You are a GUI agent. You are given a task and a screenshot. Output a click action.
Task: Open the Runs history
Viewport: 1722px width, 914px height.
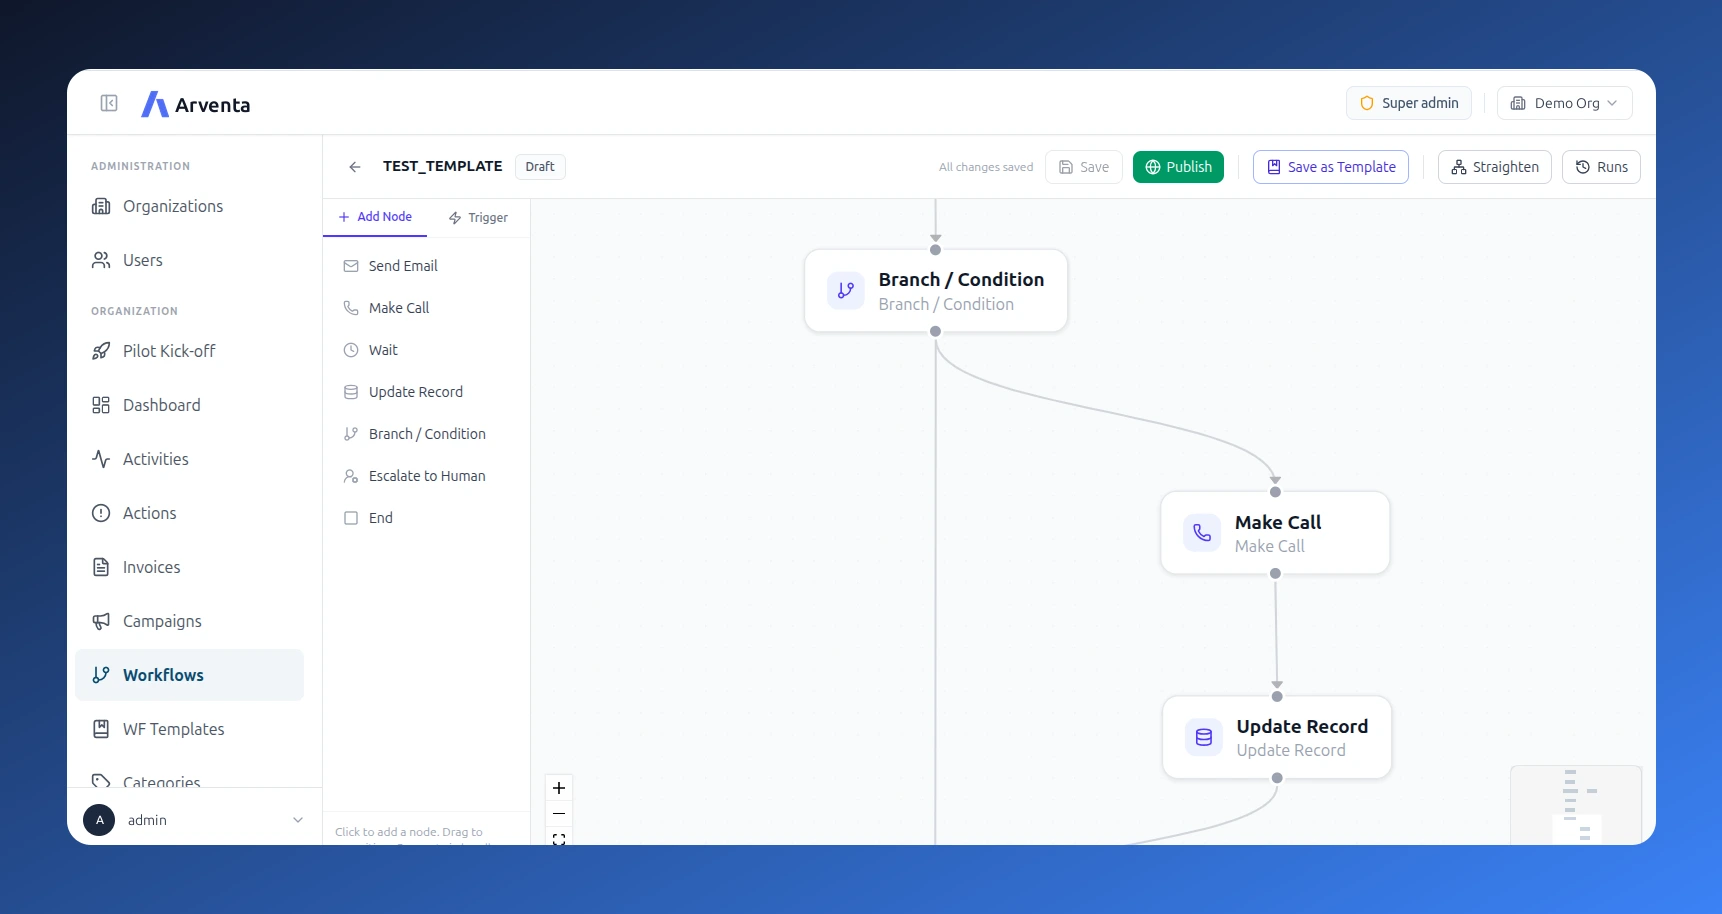tap(1601, 167)
